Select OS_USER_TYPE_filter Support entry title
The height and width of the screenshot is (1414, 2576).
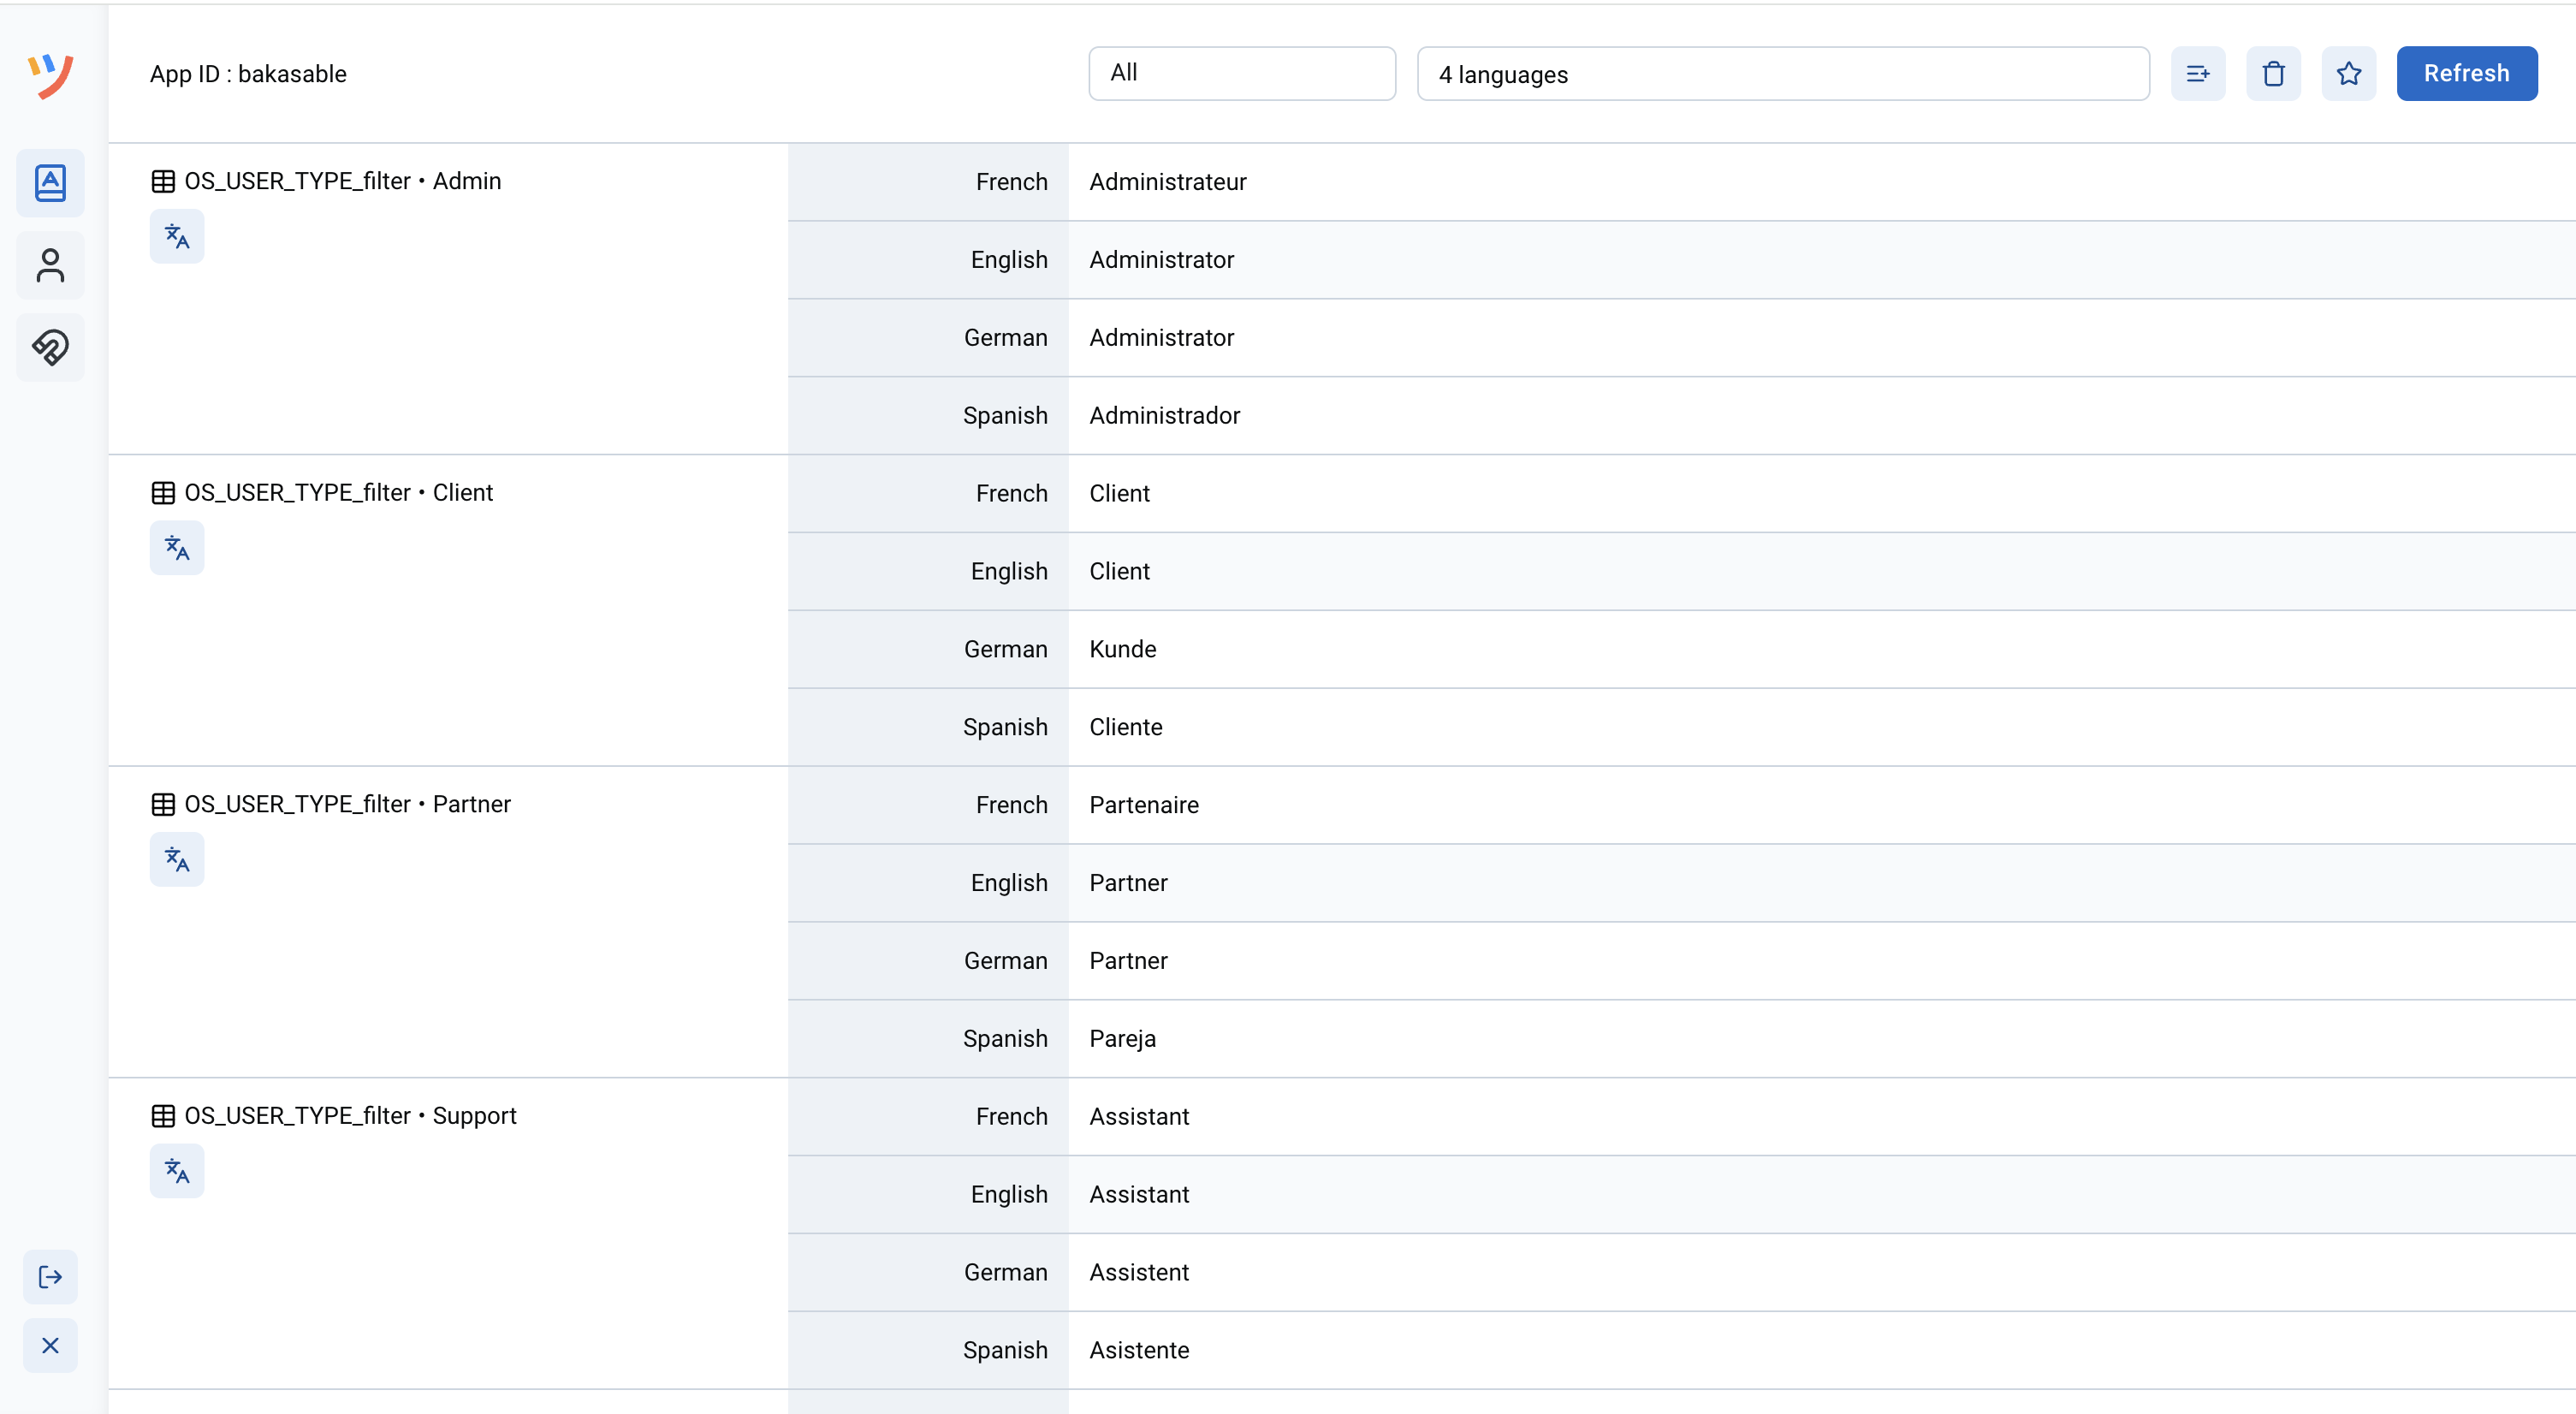350,1115
